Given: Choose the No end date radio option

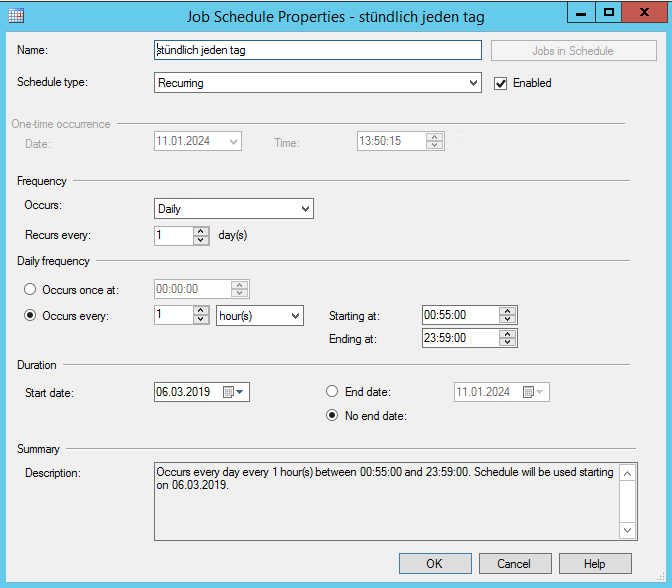Looking at the screenshot, I should click(x=332, y=415).
